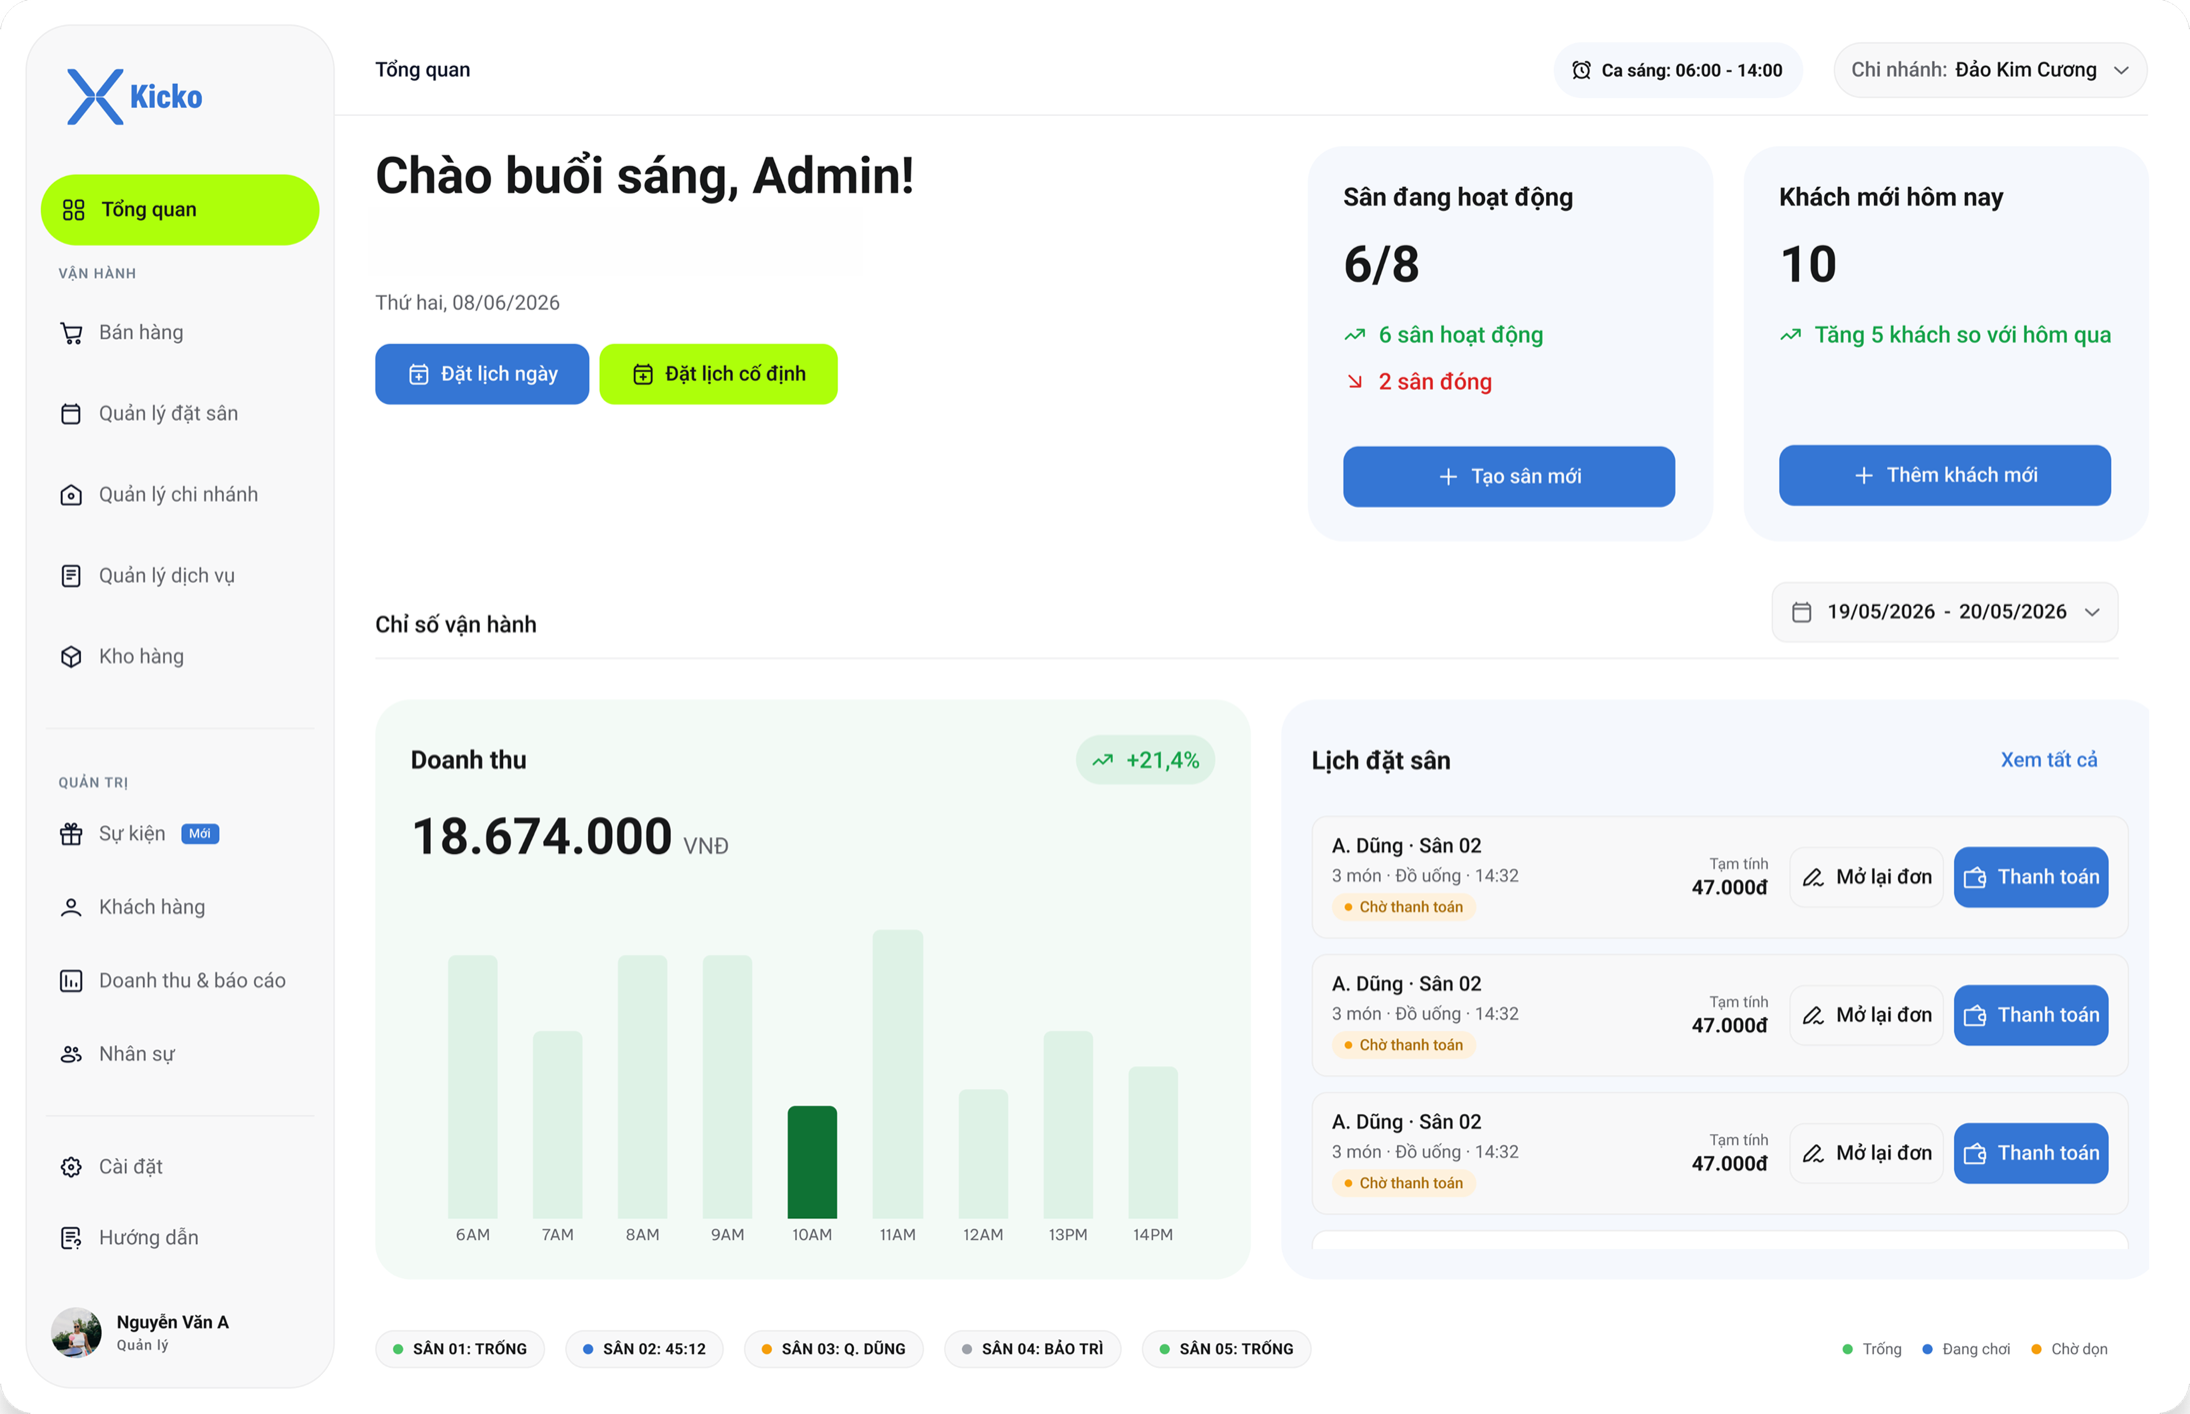Click Thêm khách mới button
Screen dimensions: 2190x1414
pos(1945,475)
